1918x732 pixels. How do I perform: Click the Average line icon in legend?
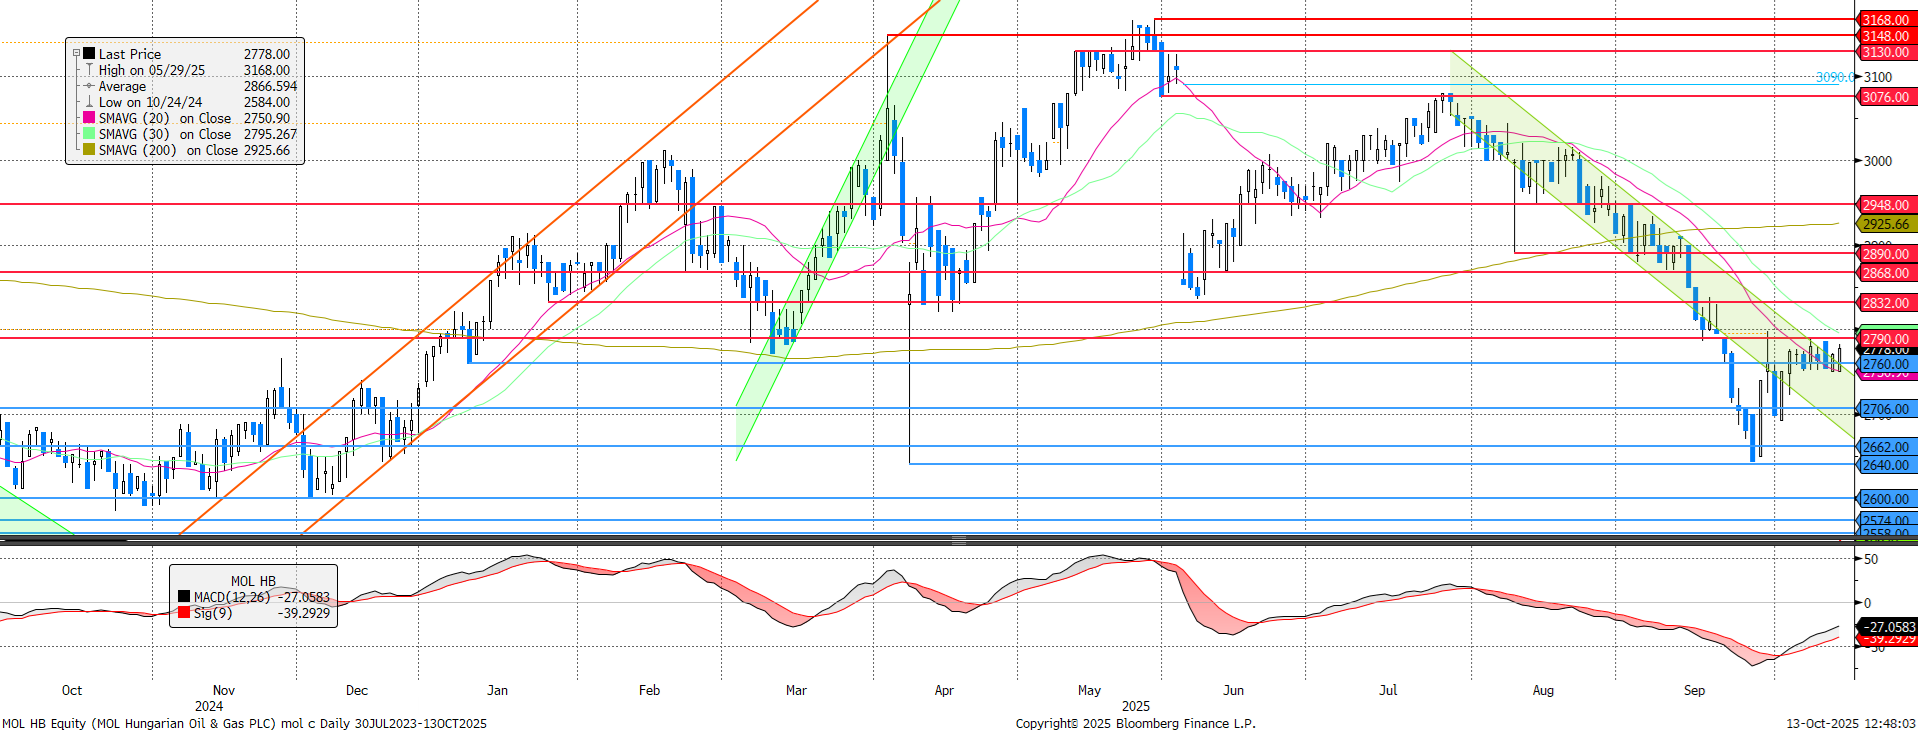pos(89,86)
